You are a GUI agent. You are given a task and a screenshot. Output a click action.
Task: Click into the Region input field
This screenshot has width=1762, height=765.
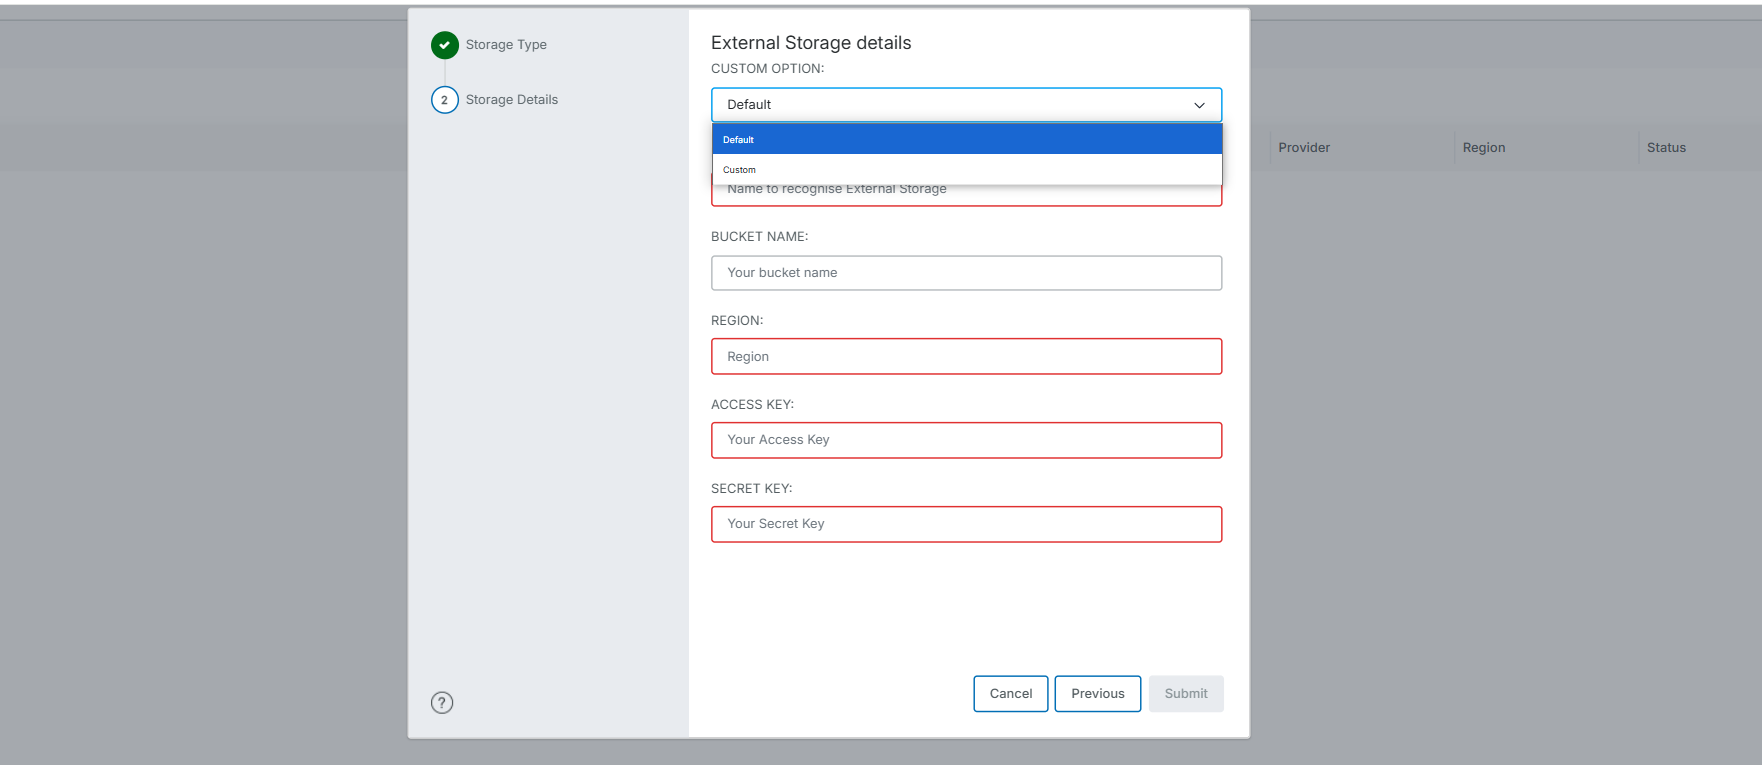coord(966,357)
